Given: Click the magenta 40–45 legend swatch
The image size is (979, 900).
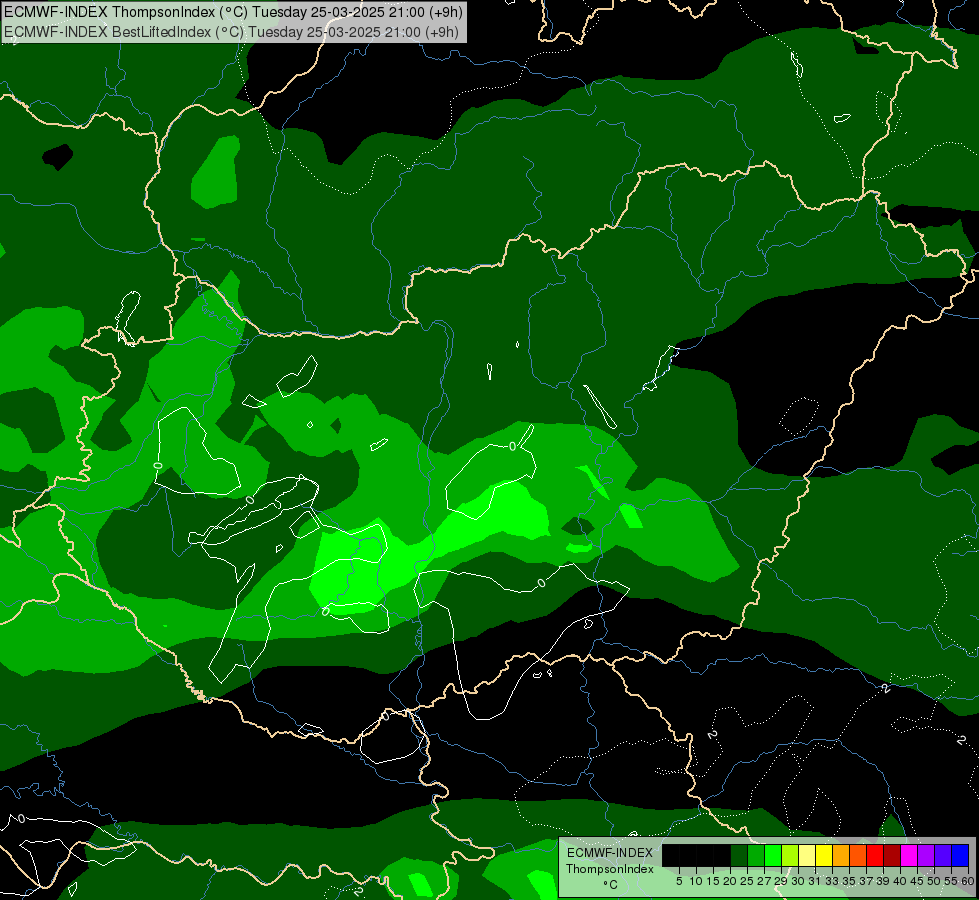Looking at the screenshot, I should tap(909, 855).
